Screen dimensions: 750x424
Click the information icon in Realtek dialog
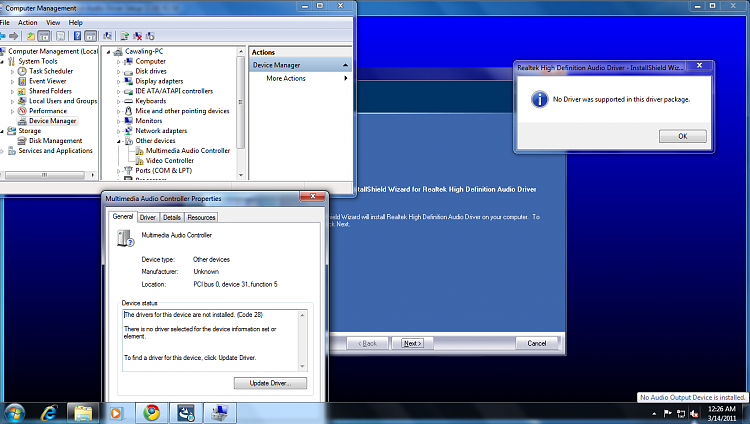point(540,99)
